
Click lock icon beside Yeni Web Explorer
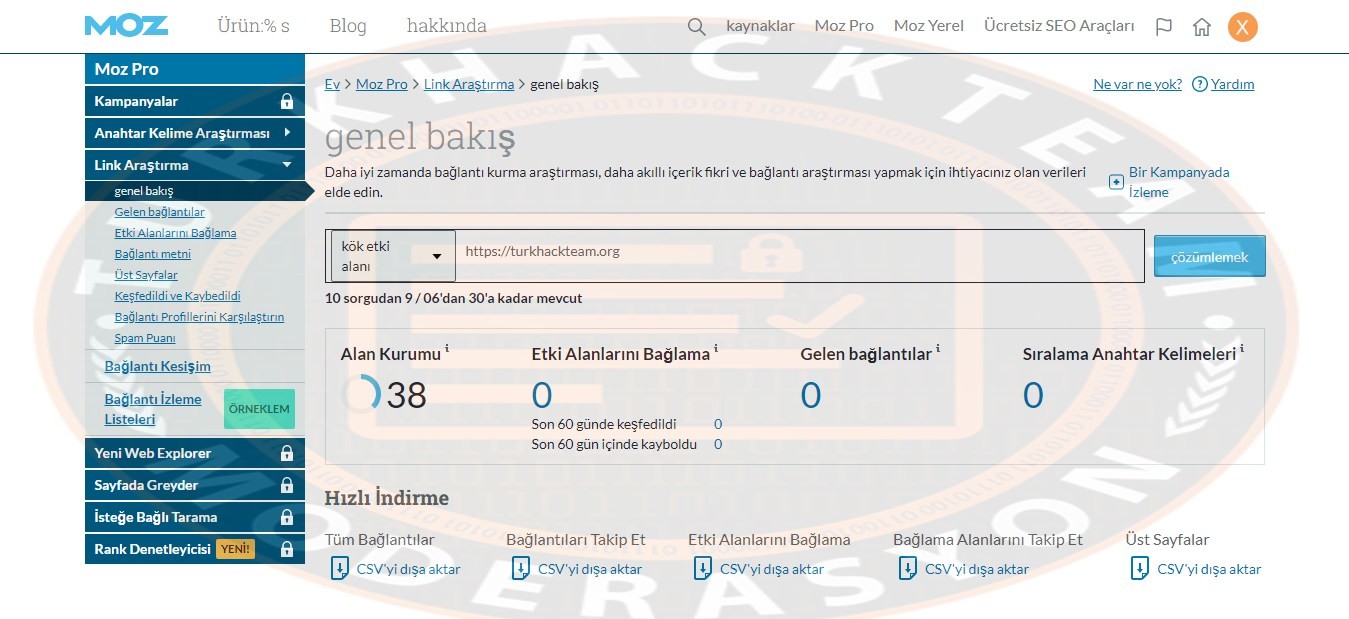pyautogui.click(x=287, y=453)
